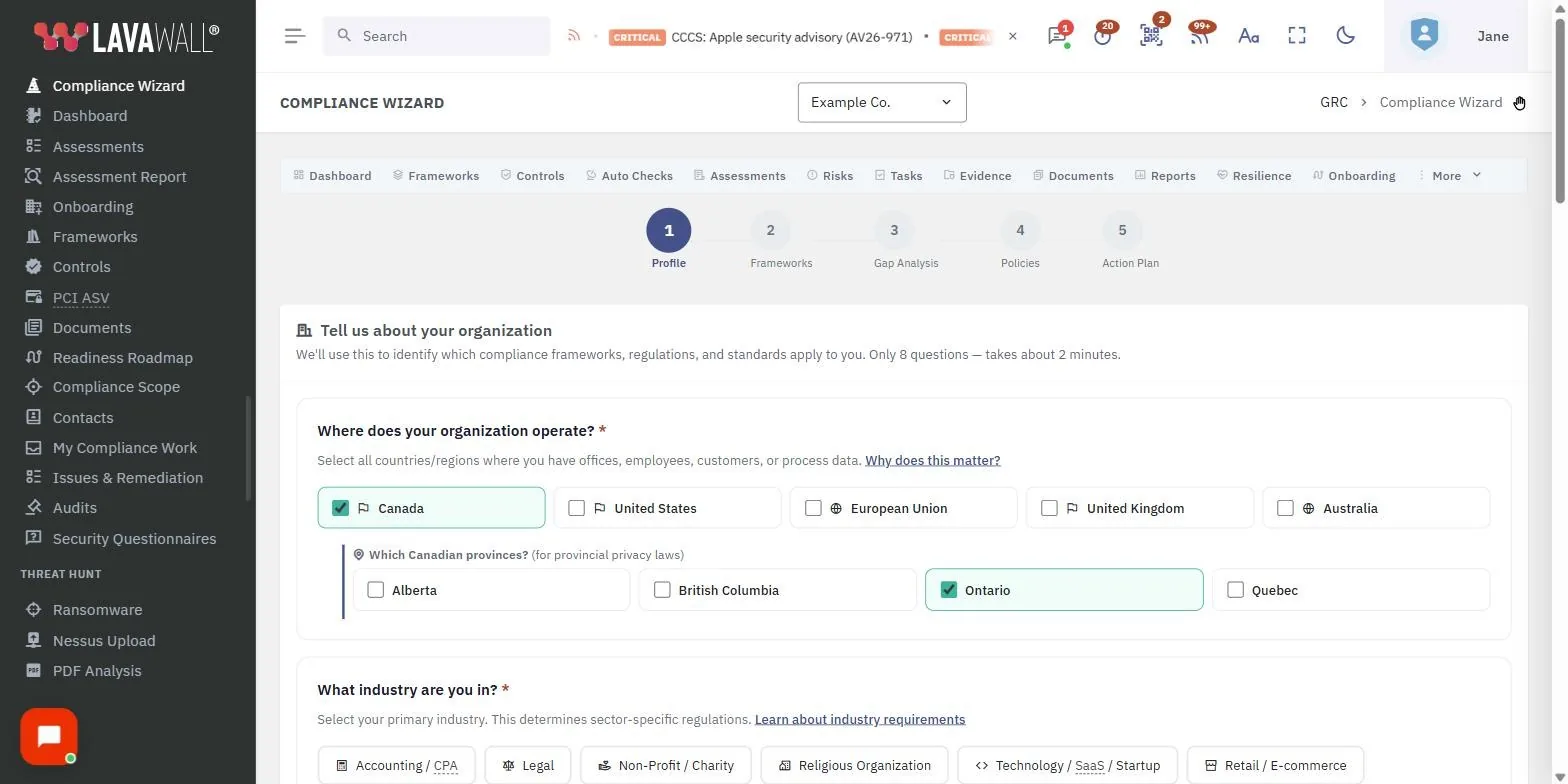This screenshot has height=784, width=1568.
Task: Open Readiness Roadmap in the sidebar
Action: 123,358
